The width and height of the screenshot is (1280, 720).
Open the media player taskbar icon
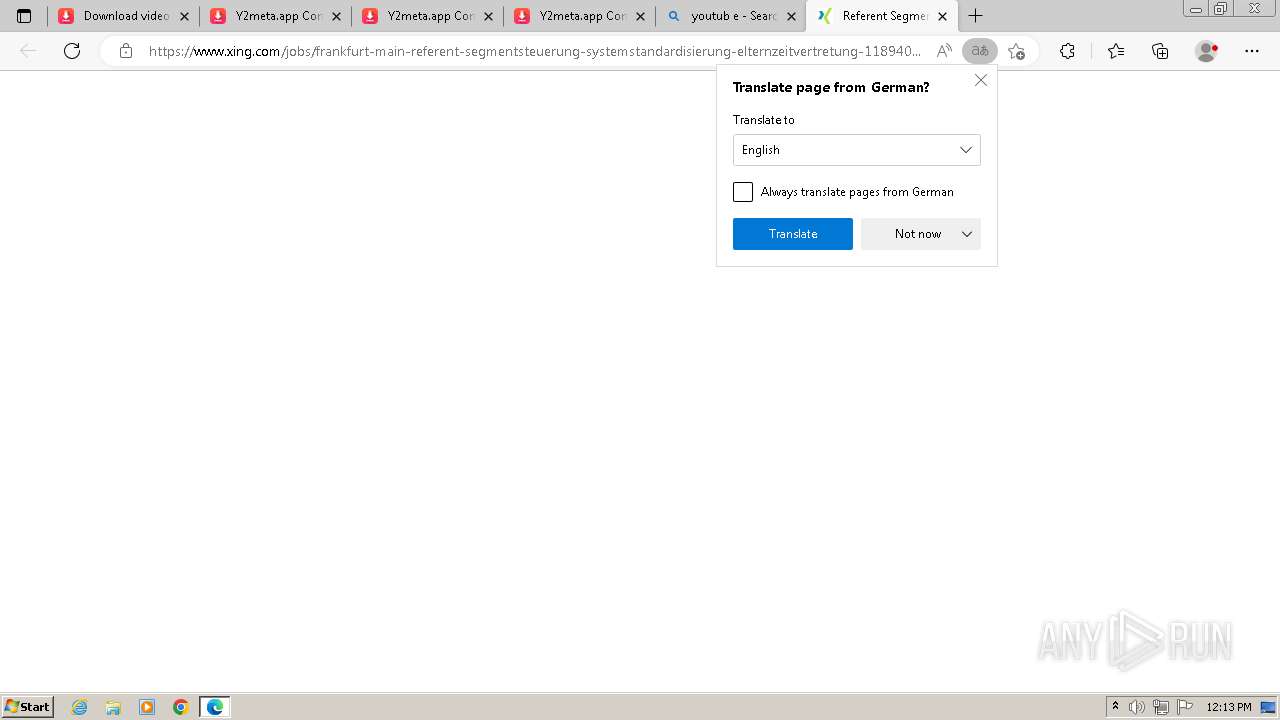(x=147, y=707)
